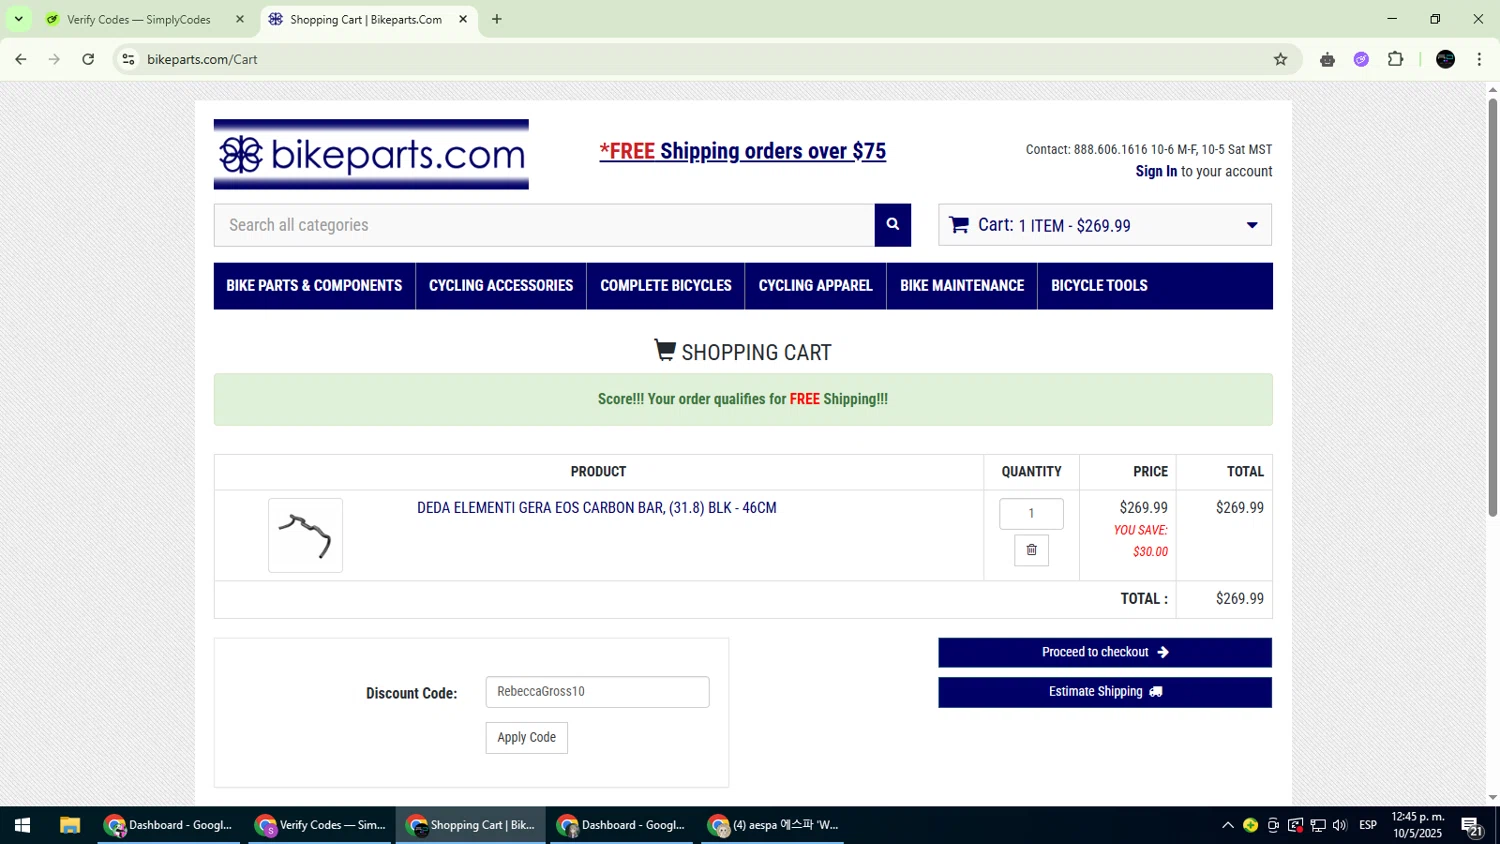This screenshot has height=844, width=1500.
Task: Open Cycling Accessories menu
Action: (x=501, y=285)
